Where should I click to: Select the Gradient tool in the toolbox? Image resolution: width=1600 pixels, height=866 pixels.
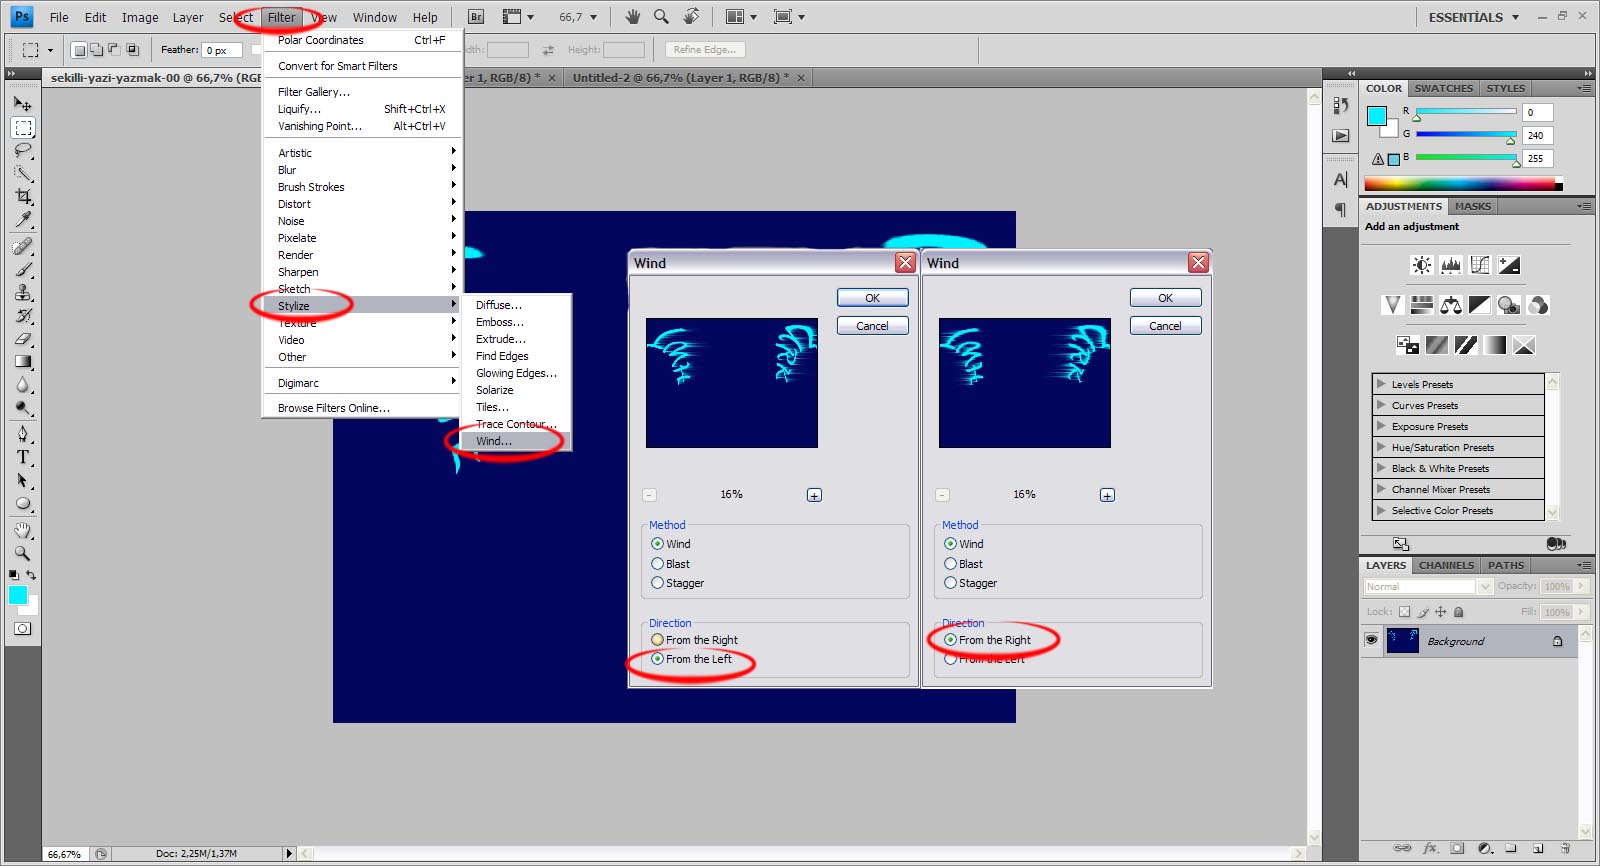point(22,361)
